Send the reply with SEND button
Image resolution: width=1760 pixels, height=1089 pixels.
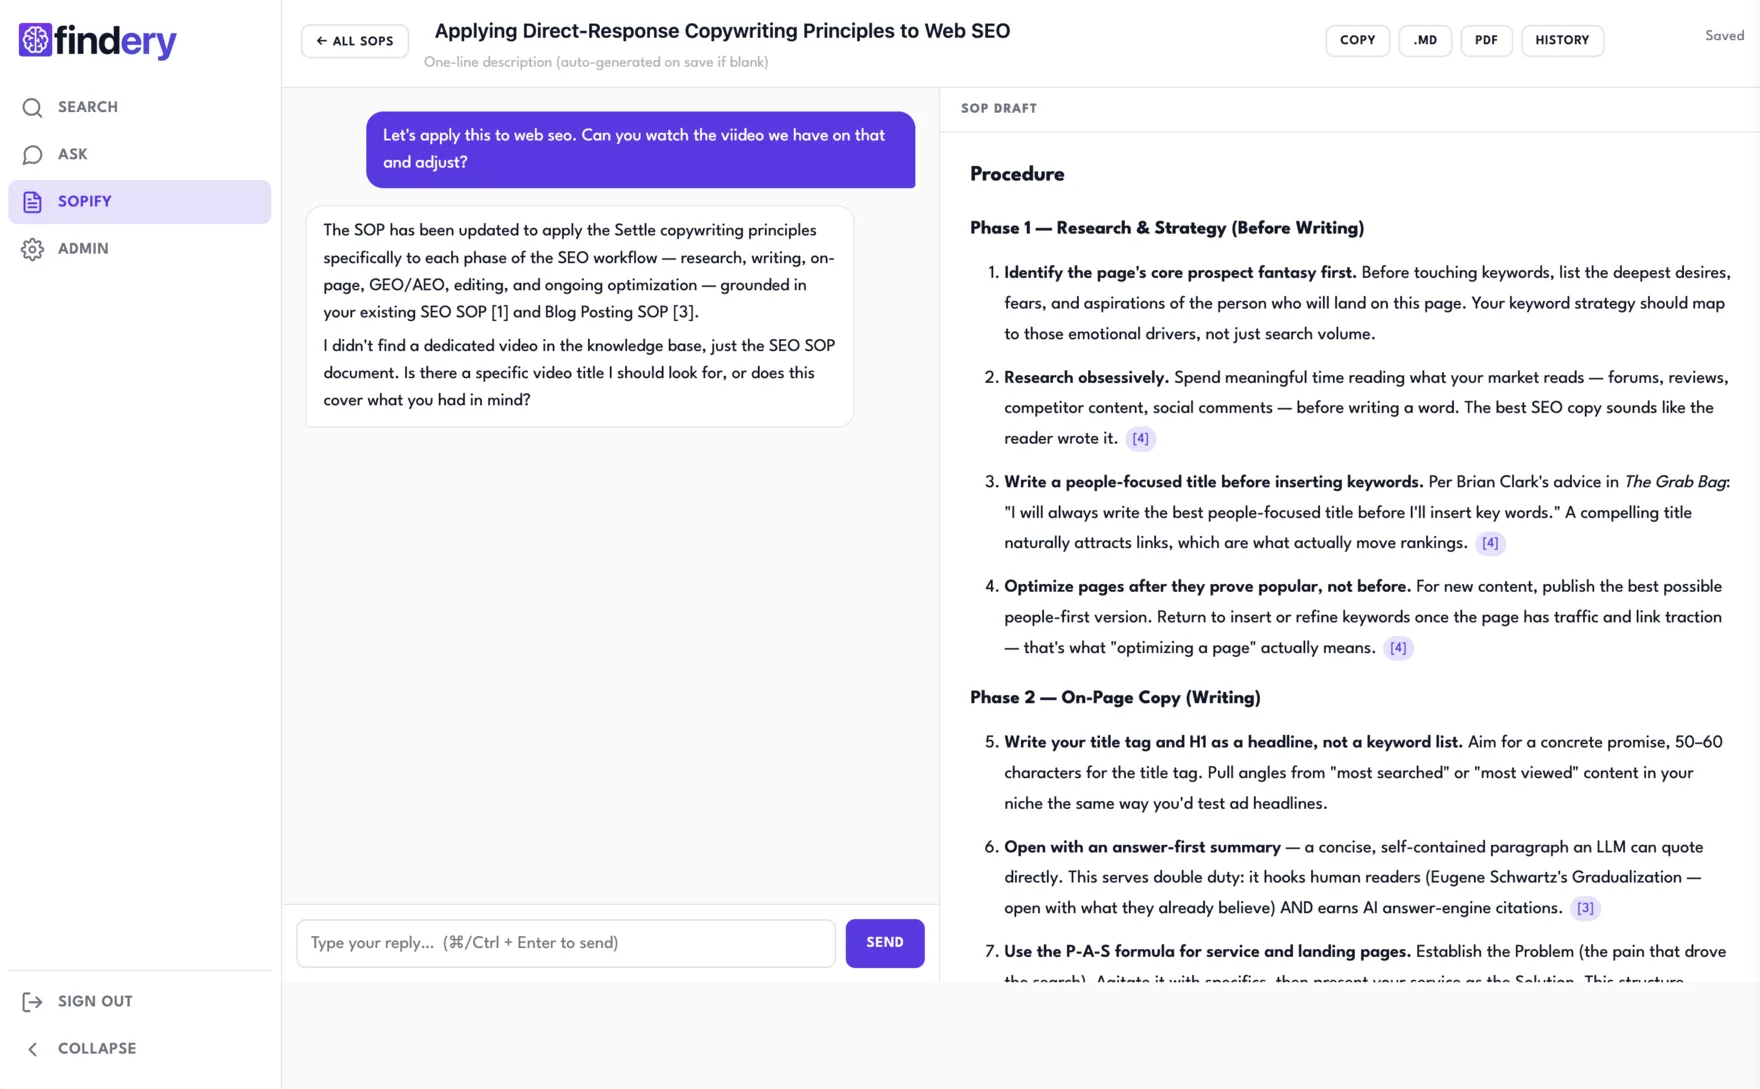pos(884,943)
